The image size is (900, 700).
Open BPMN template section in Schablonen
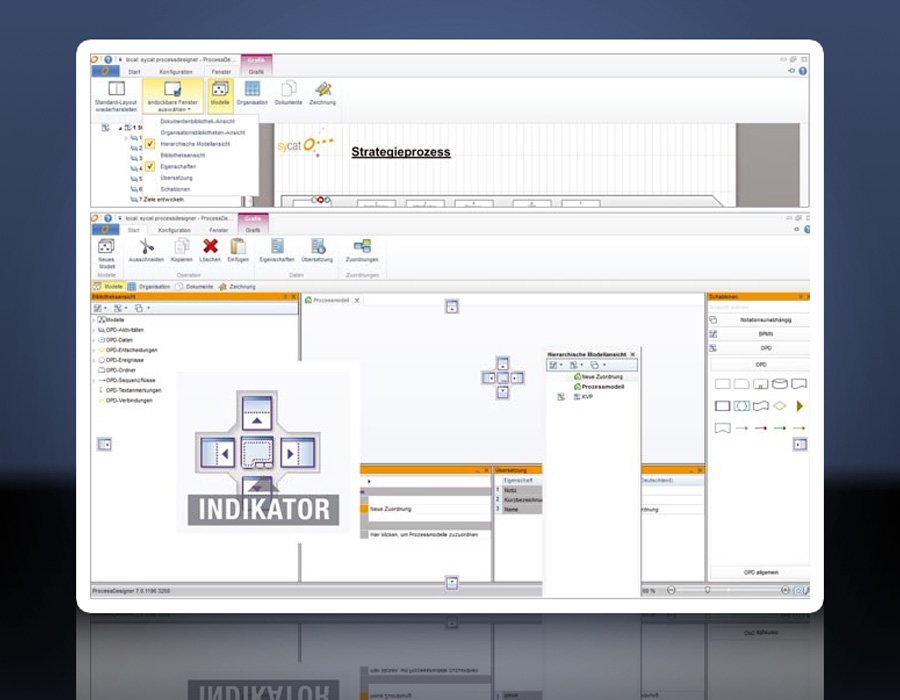pyautogui.click(x=760, y=334)
